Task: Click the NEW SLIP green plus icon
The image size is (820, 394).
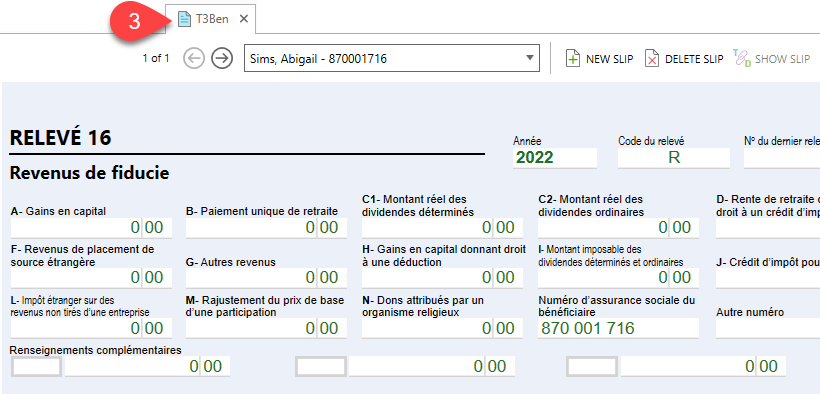Action: (x=573, y=59)
